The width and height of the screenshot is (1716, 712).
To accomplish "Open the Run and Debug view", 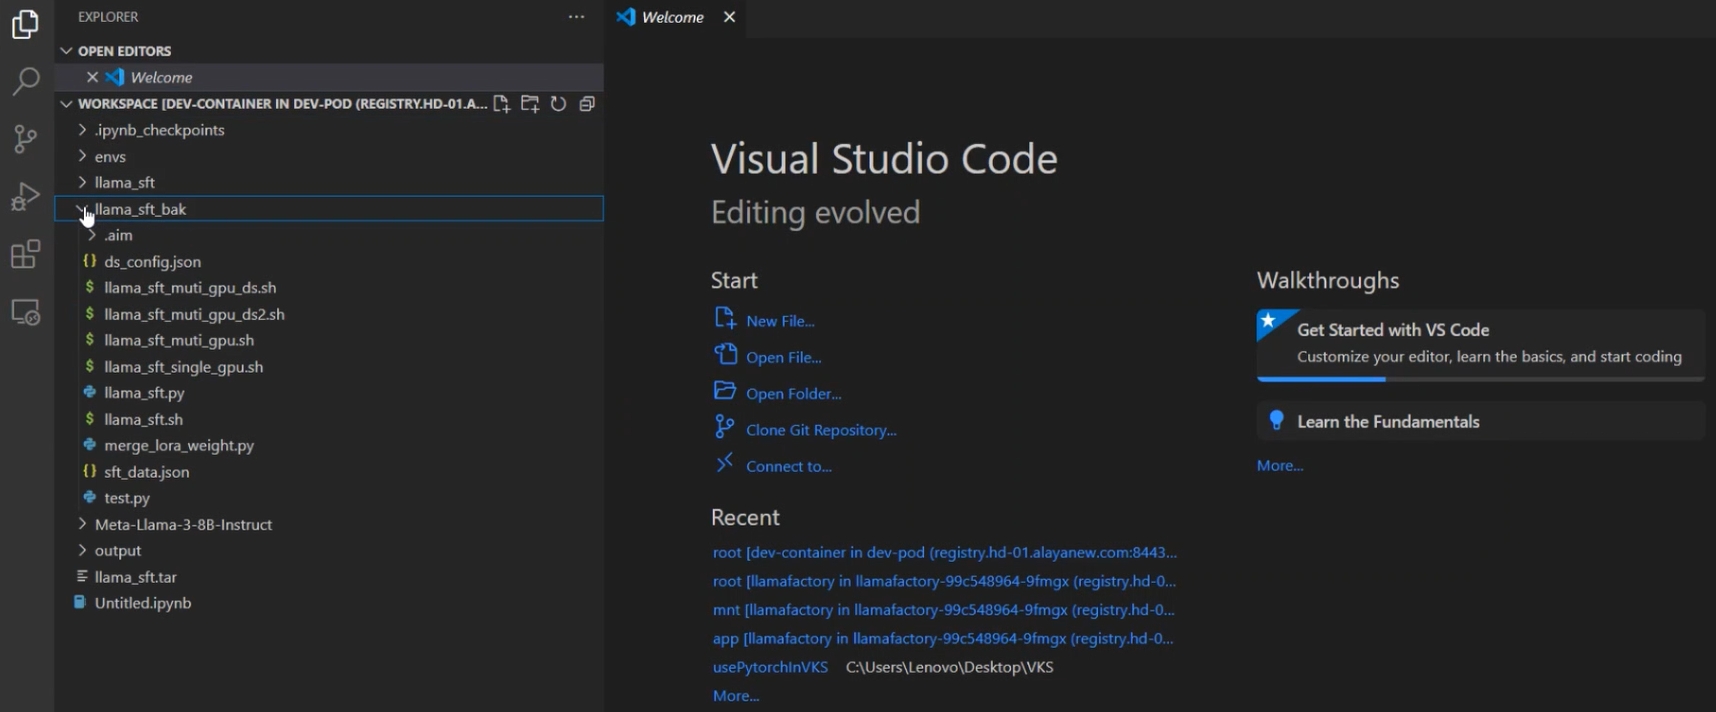I will click(x=25, y=197).
